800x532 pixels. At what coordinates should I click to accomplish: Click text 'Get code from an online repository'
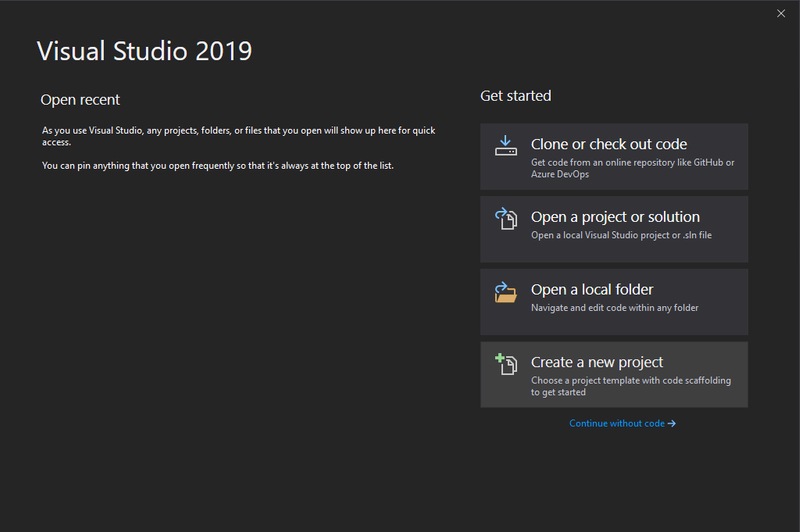click(603, 162)
